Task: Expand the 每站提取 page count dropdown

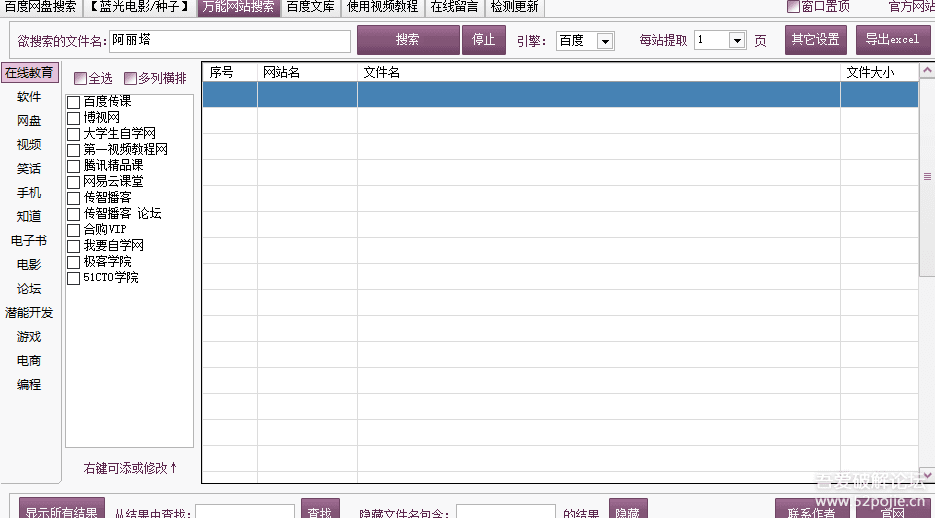Action: coord(737,41)
